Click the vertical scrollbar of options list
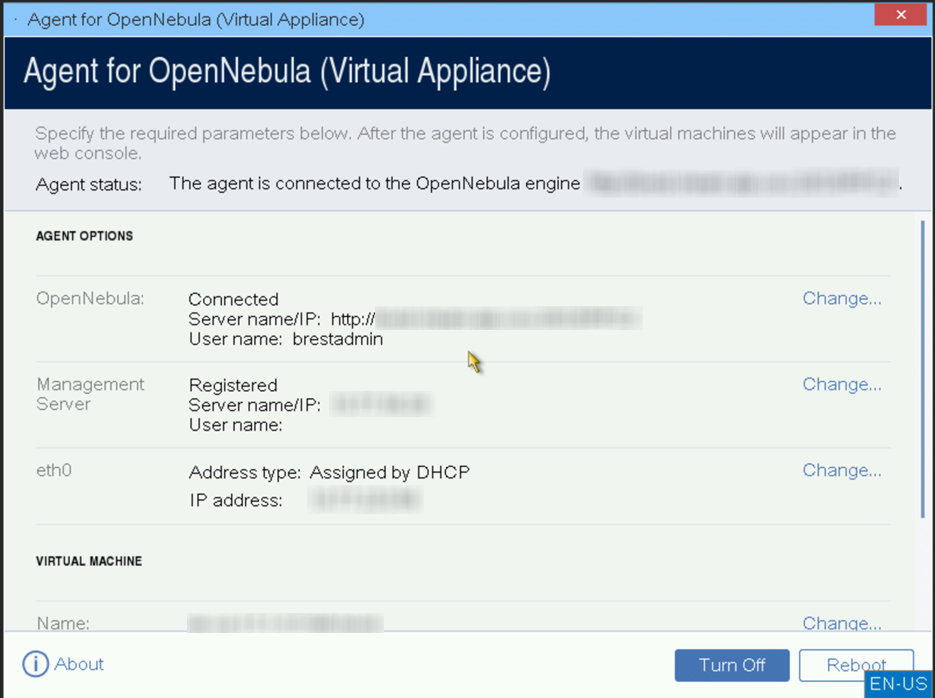 pyautogui.click(x=922, y=370)
